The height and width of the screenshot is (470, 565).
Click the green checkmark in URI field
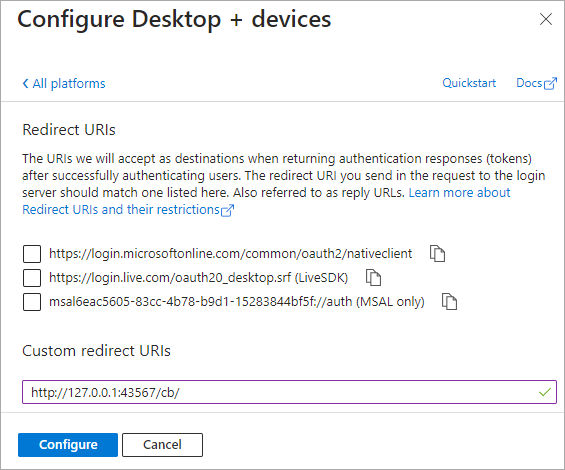pos(545,392)
